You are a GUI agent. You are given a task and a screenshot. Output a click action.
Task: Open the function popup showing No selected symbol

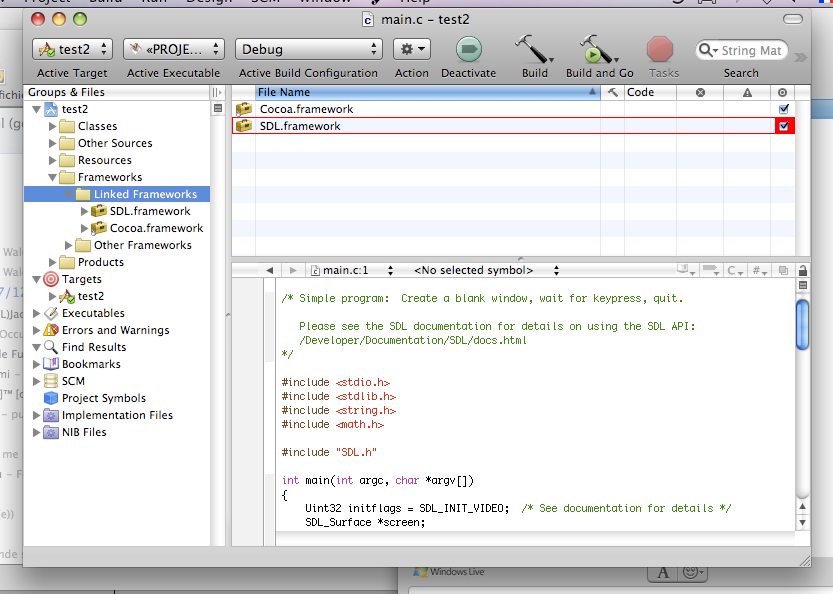[x=475, y=268]
